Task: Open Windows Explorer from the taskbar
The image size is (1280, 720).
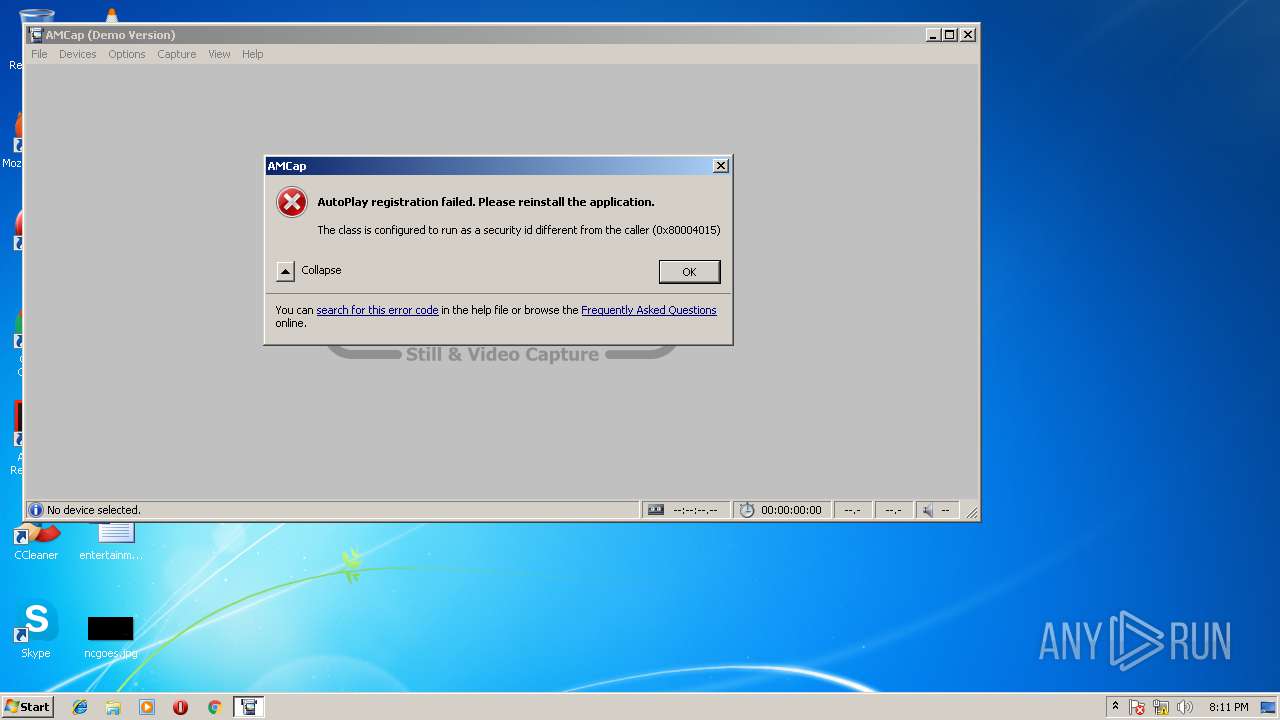Action: 113,707
